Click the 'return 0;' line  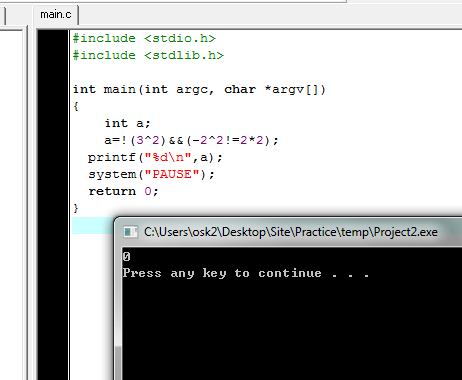point(123,191)
